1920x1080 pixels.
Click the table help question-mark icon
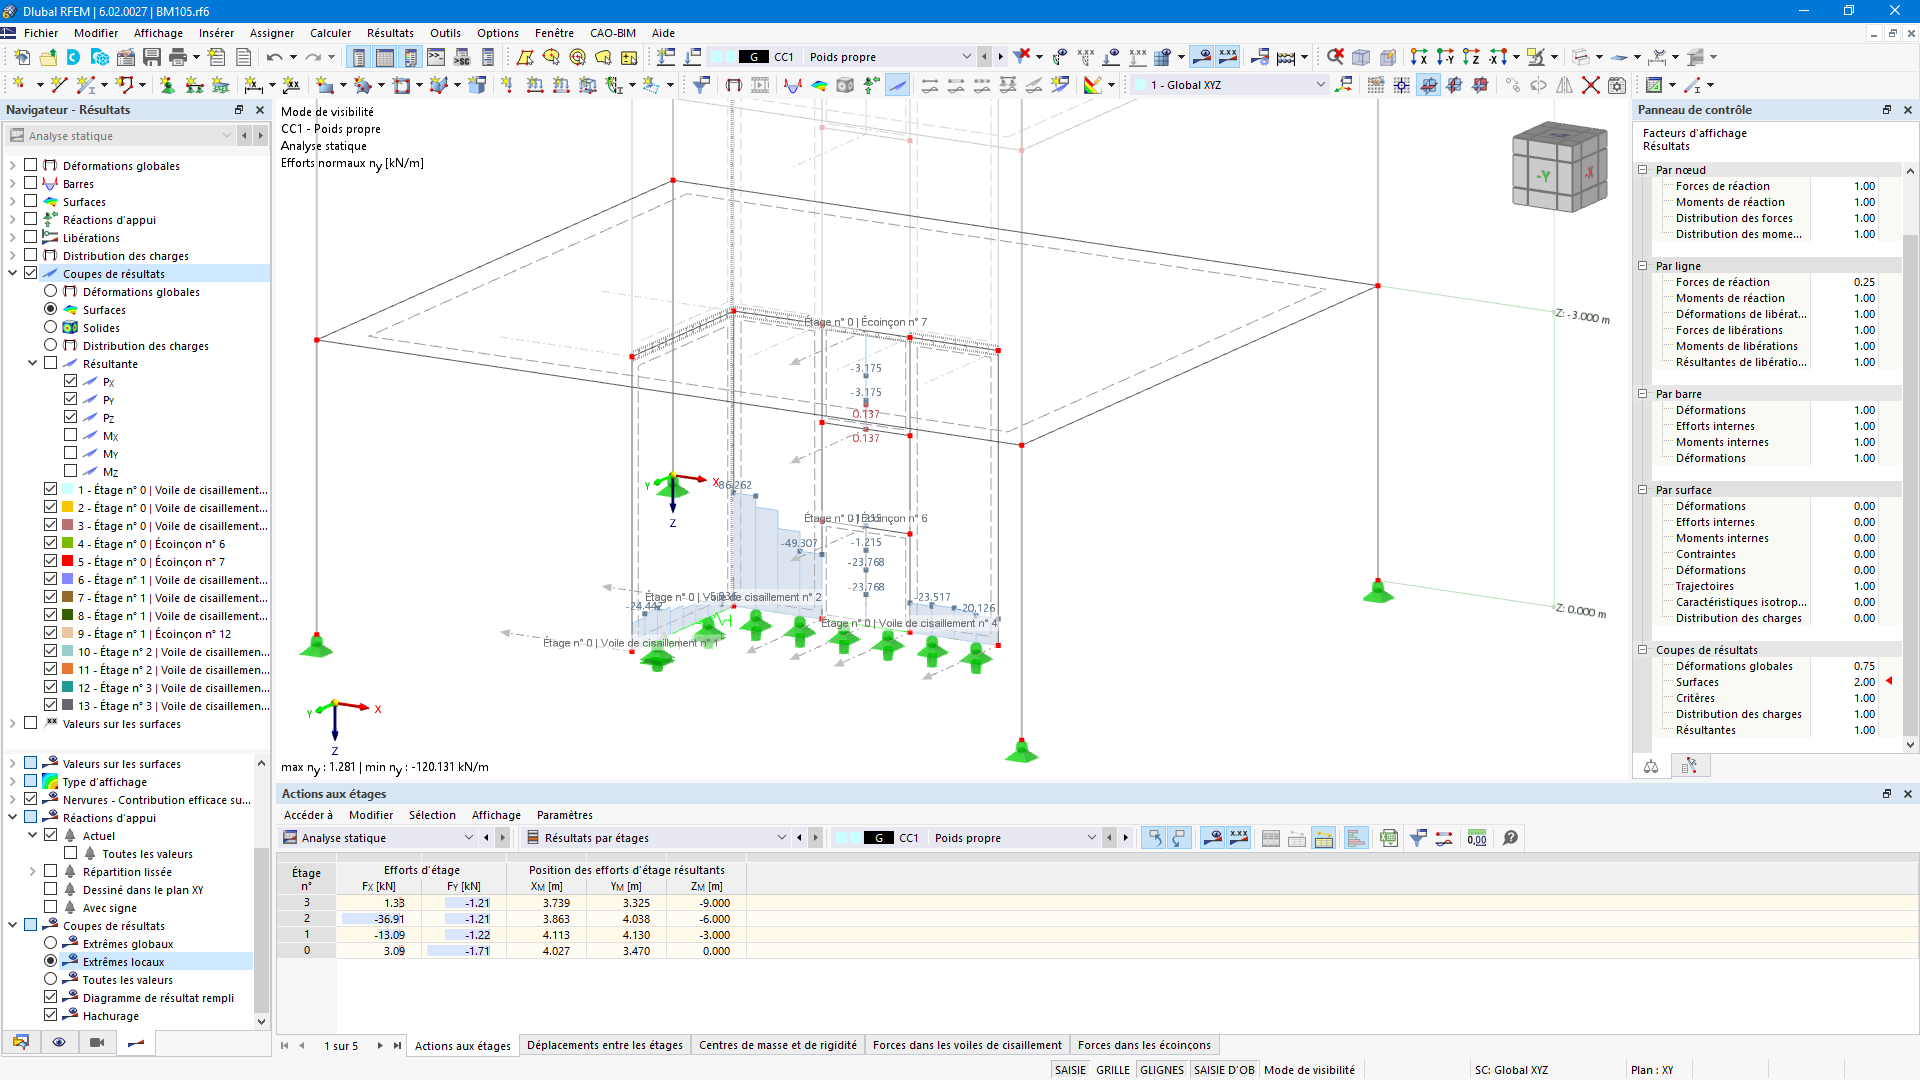tap(1510, 838)
